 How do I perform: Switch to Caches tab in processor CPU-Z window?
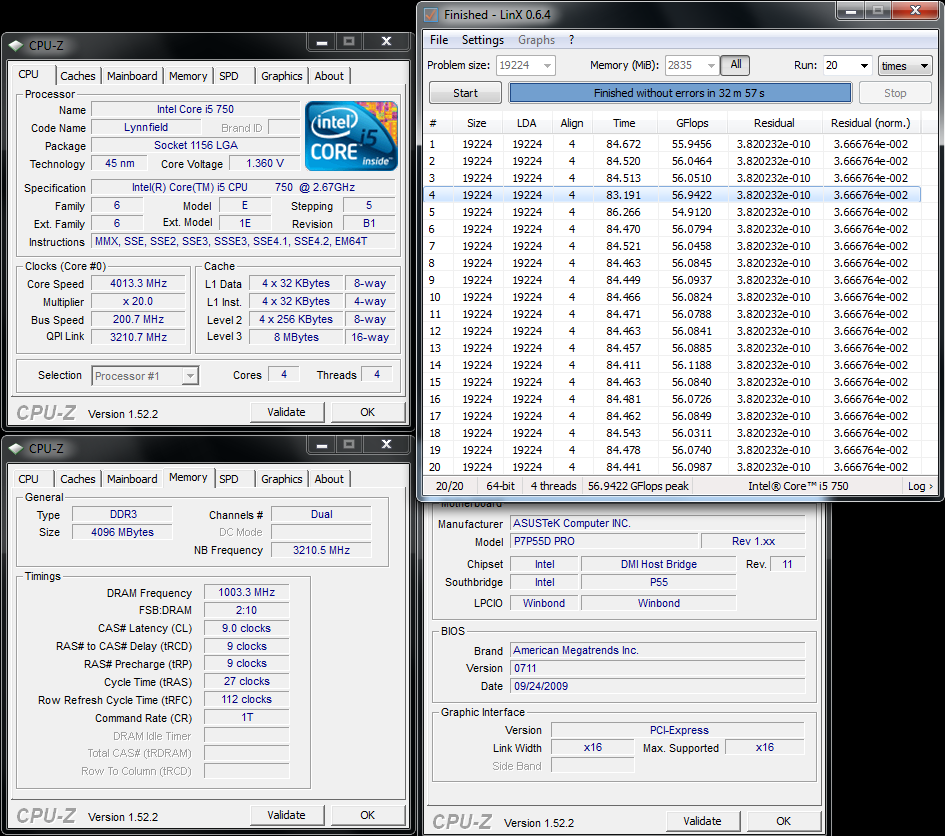(x=78, y=76)
